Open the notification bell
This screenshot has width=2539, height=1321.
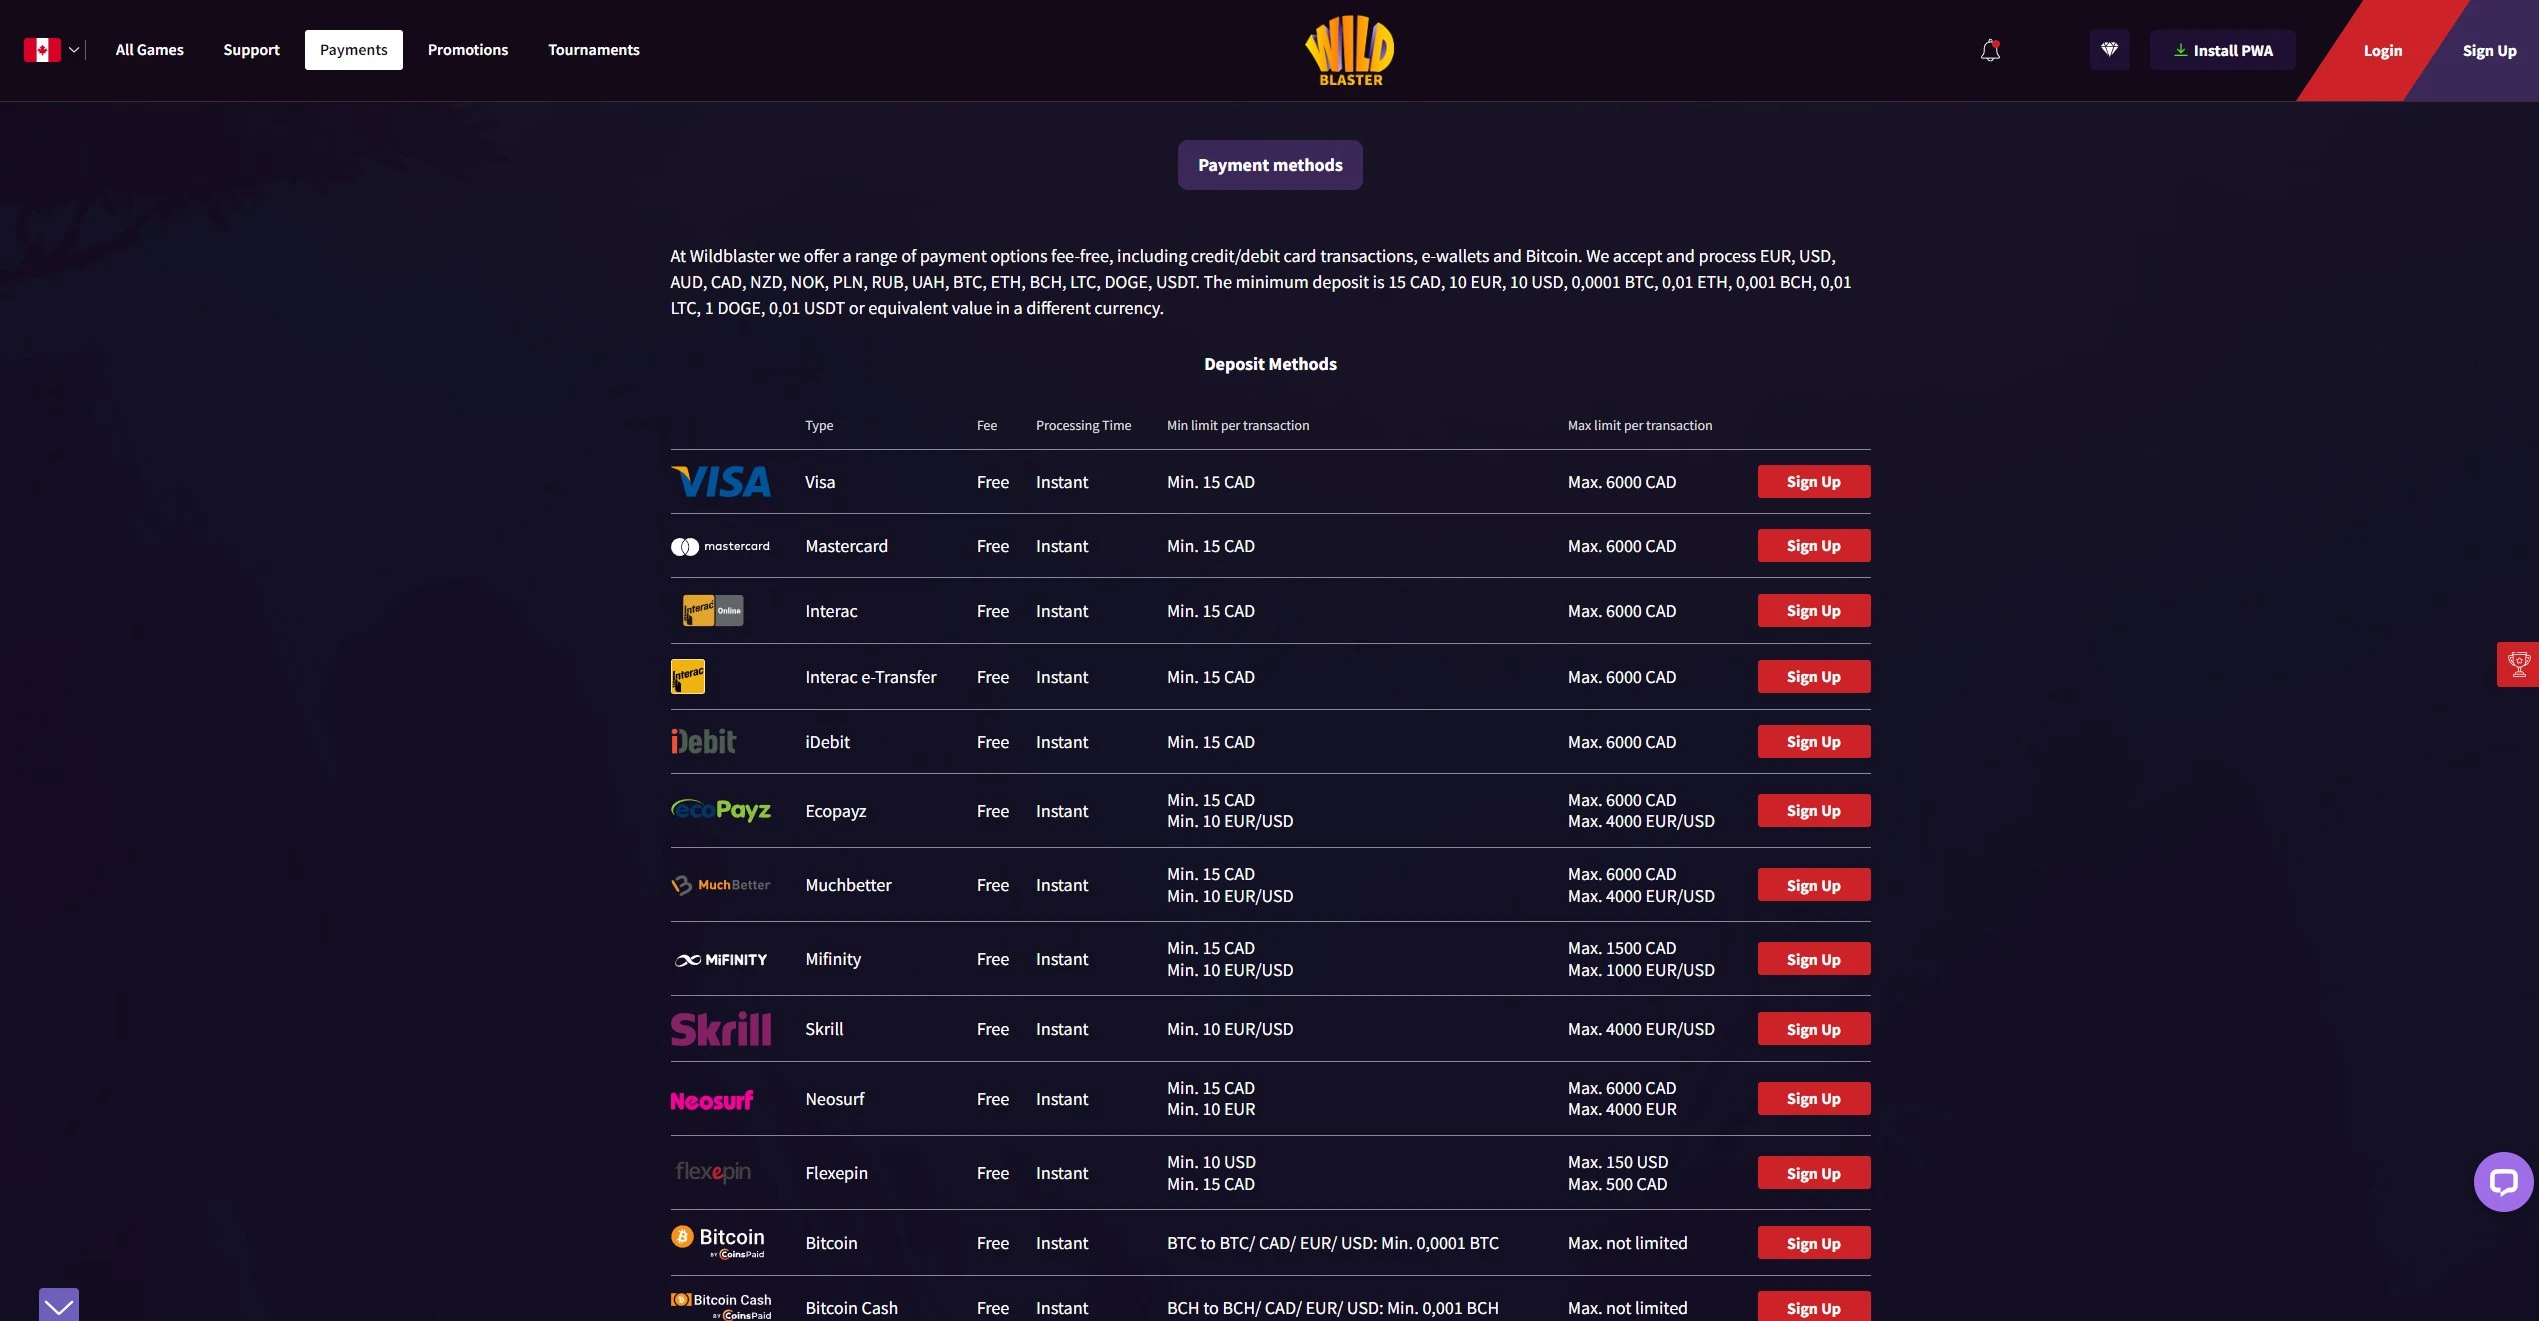tap(1990, 50)
